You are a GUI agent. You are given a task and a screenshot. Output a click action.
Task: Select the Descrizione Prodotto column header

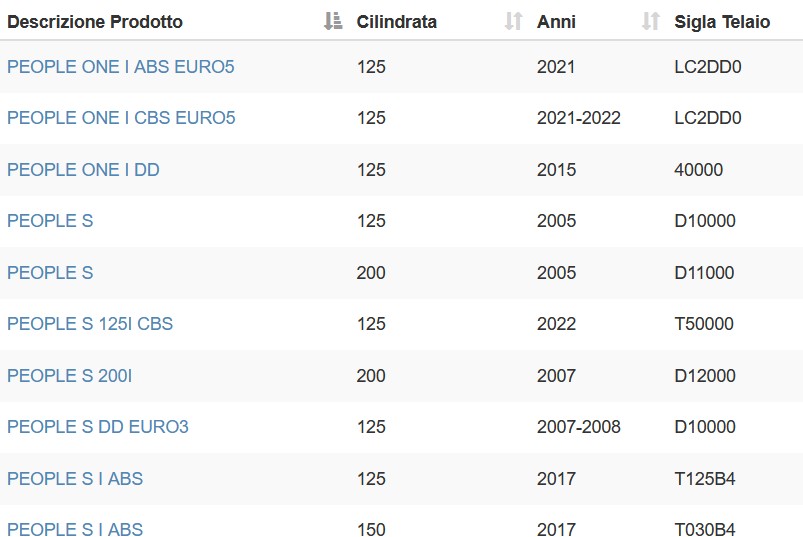click(x=95, y=22)
